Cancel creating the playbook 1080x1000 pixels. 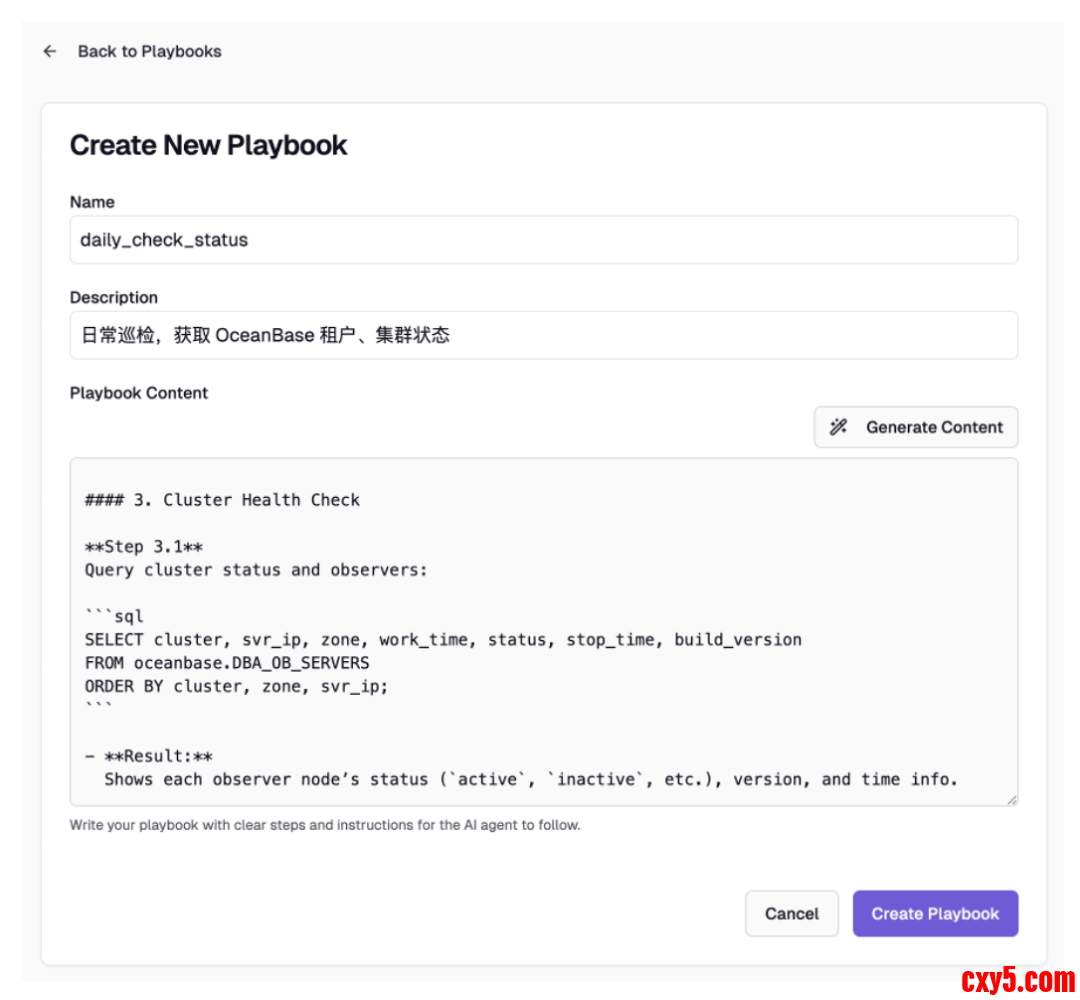[791, 913]
